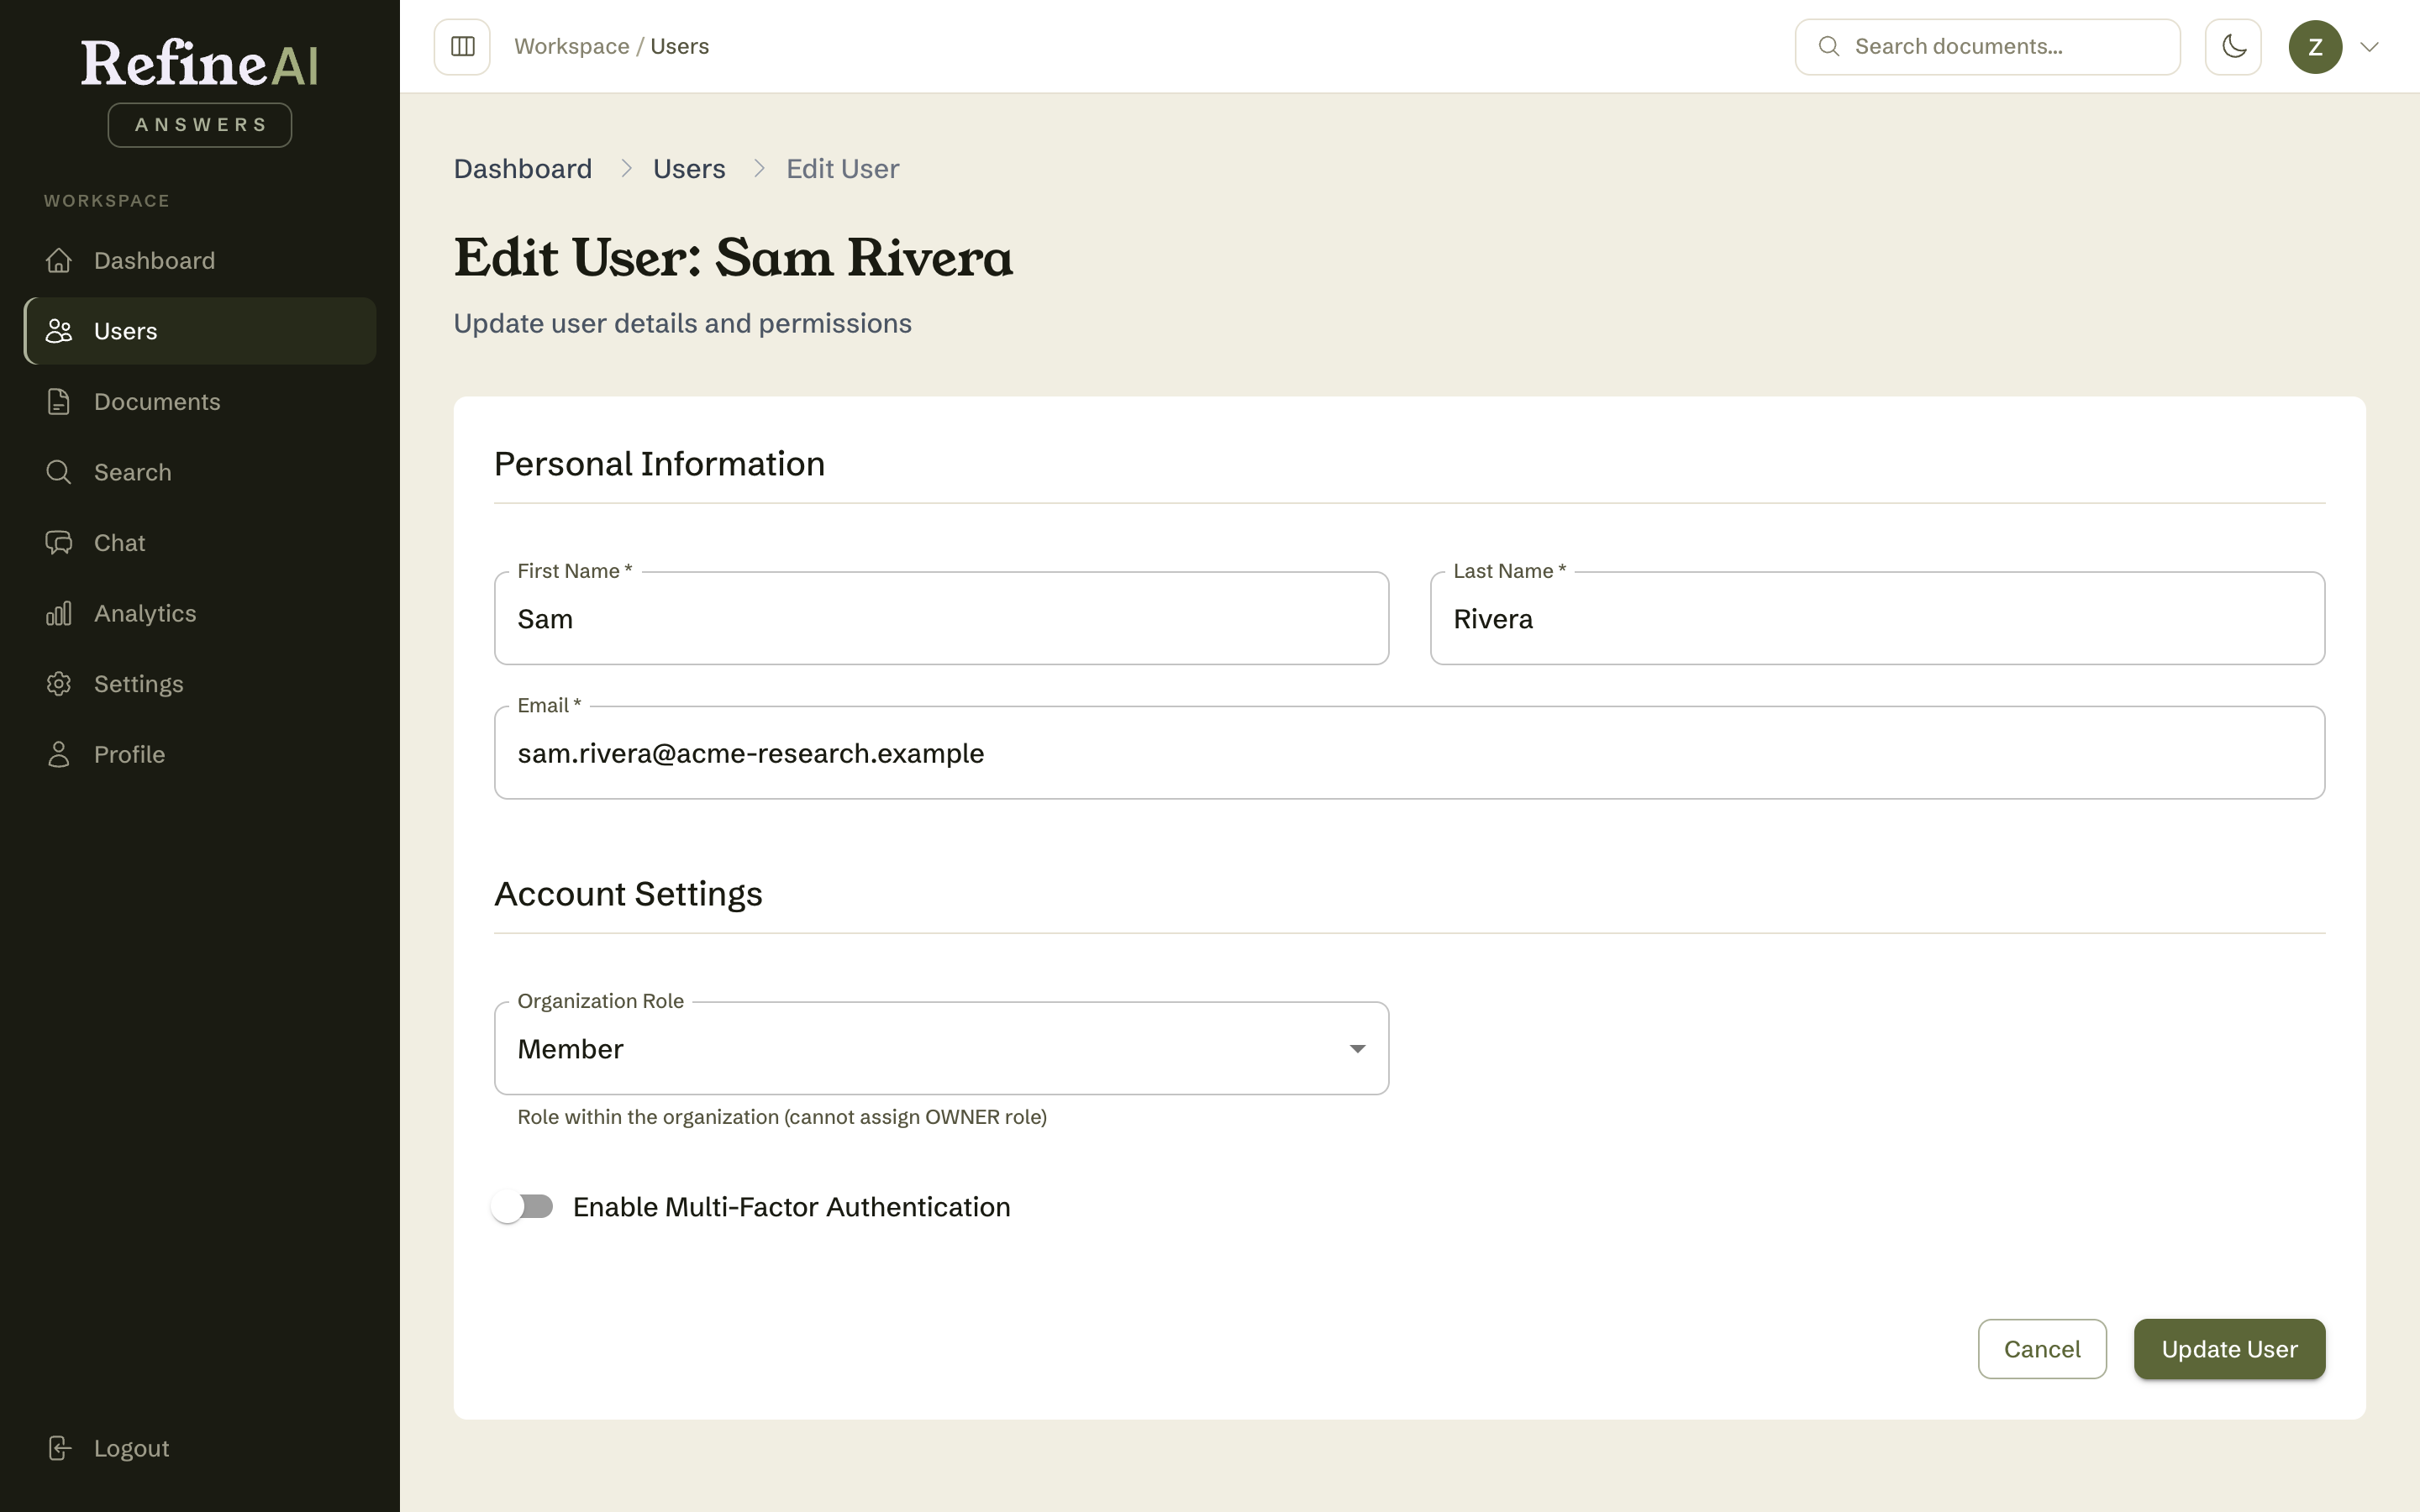Click the Edit User: Sam Rivera title
2420x1512 pixels.
click(733, 257)
